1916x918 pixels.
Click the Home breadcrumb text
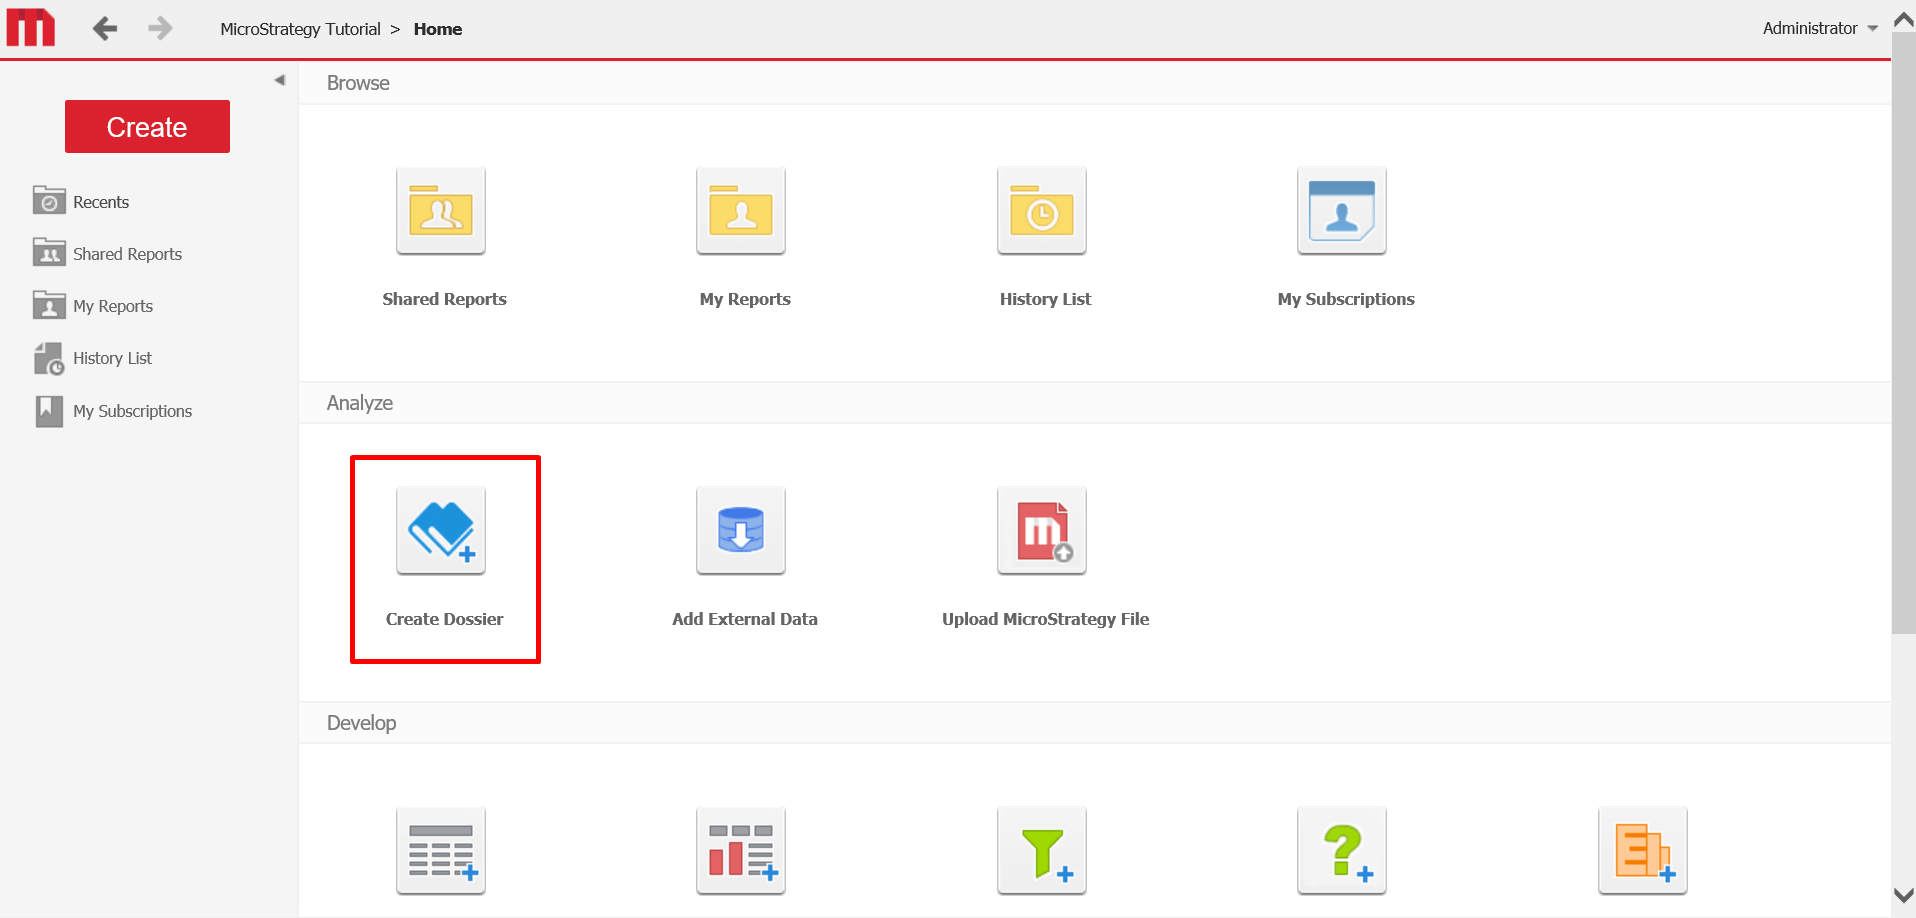click(438, 29)
